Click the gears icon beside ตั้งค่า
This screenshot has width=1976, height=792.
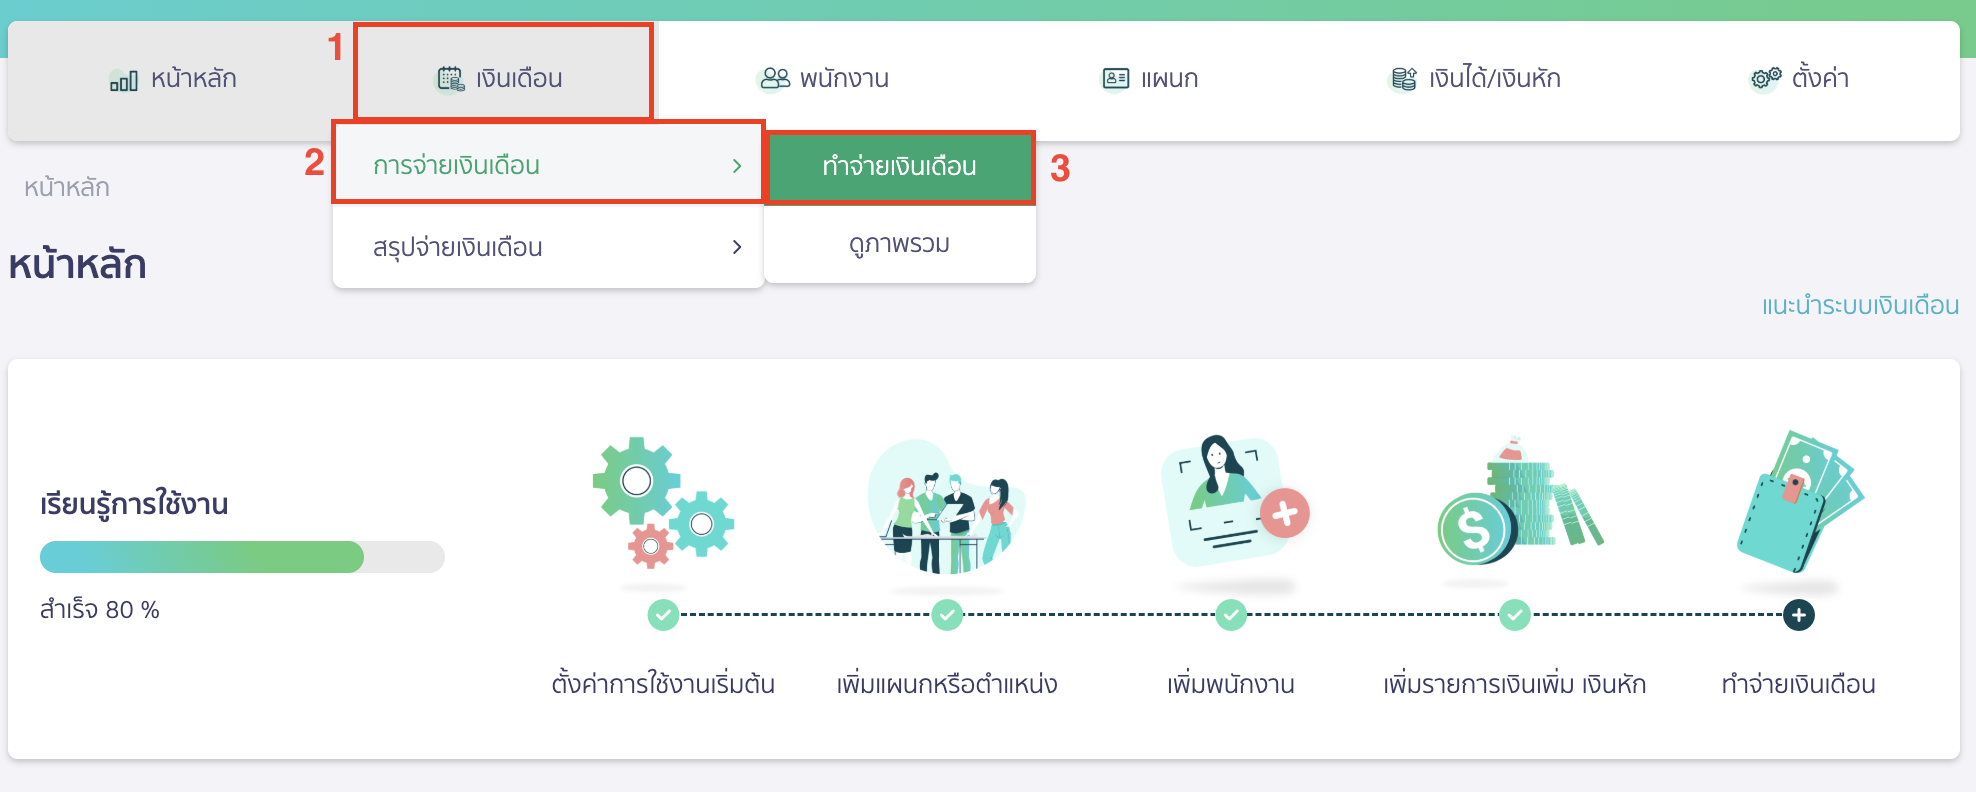click(x=1766, y=78)
